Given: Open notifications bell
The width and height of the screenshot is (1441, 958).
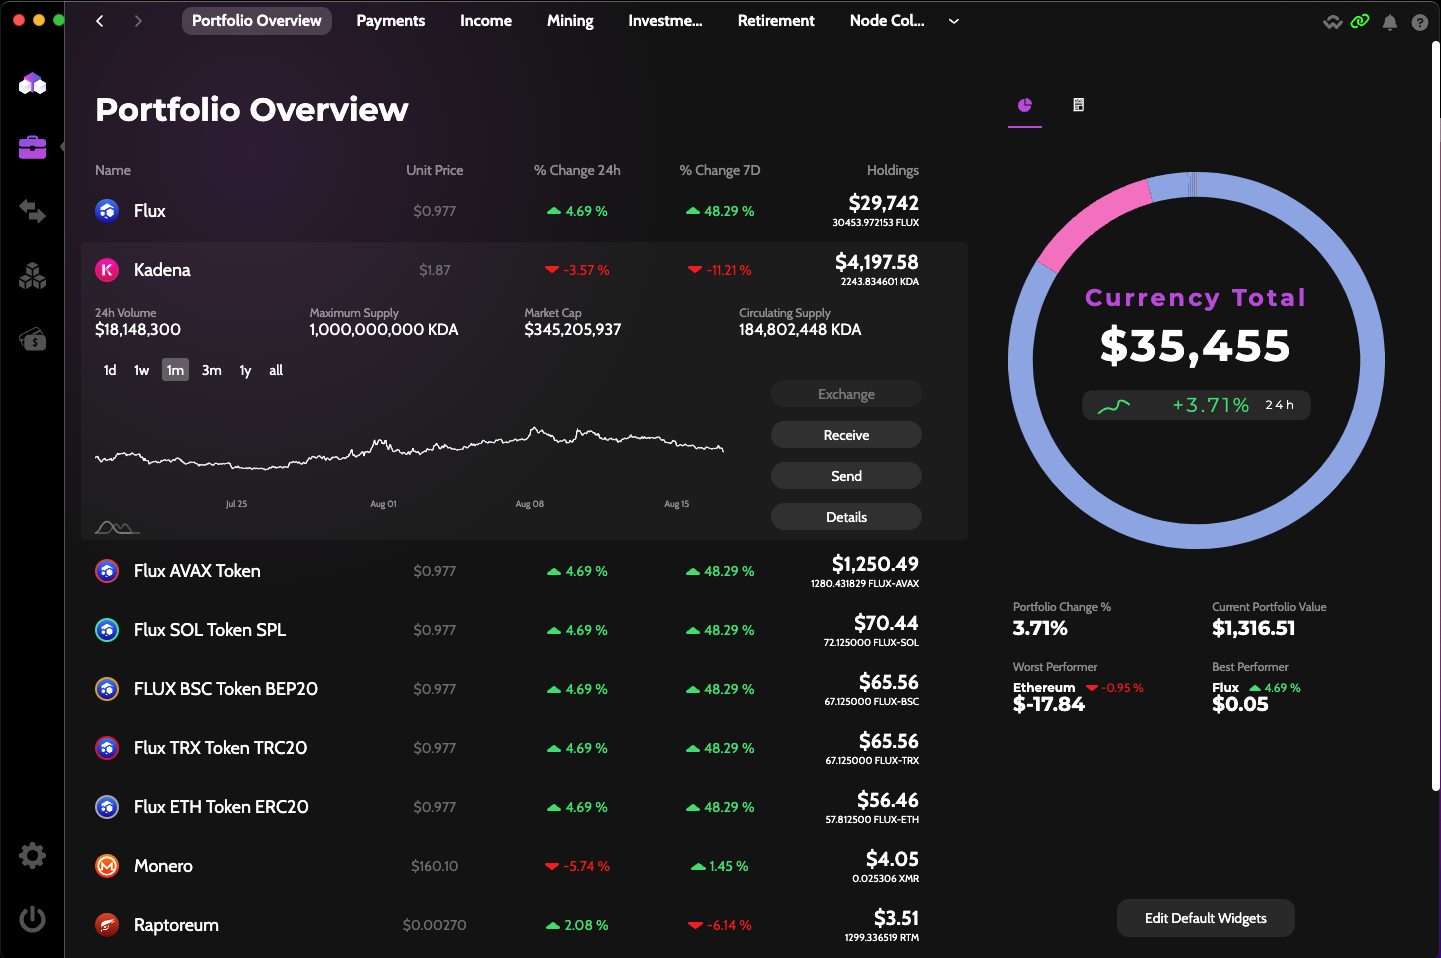Looking at the screenshot, I should coord(1390,22).
